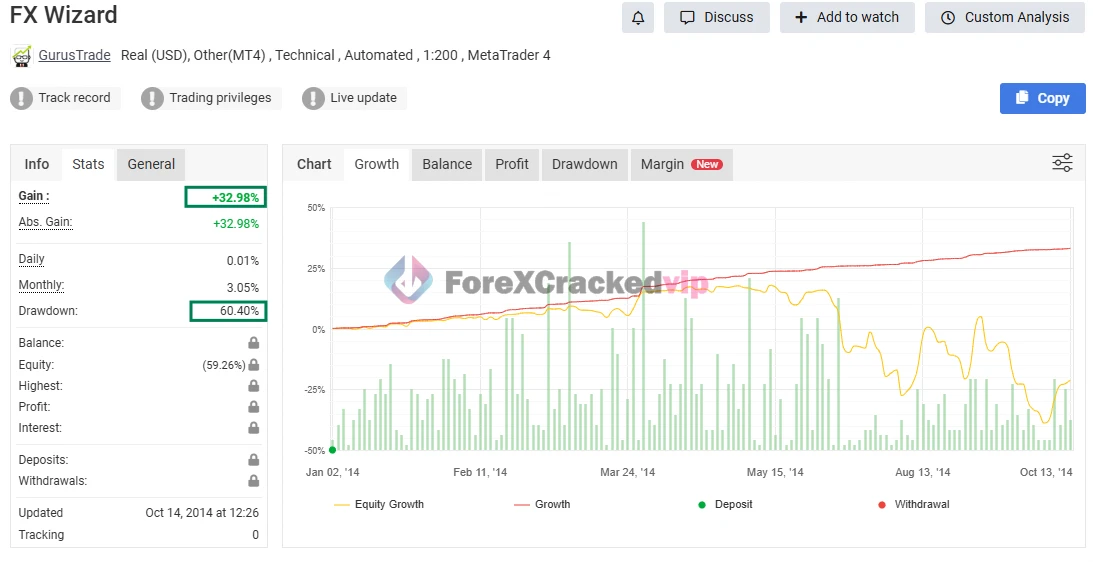Click the Live update warning icon
Image resolution: width=1093 pixels, height=562 pixels.
pyautogui.click(x=314, y=98)
